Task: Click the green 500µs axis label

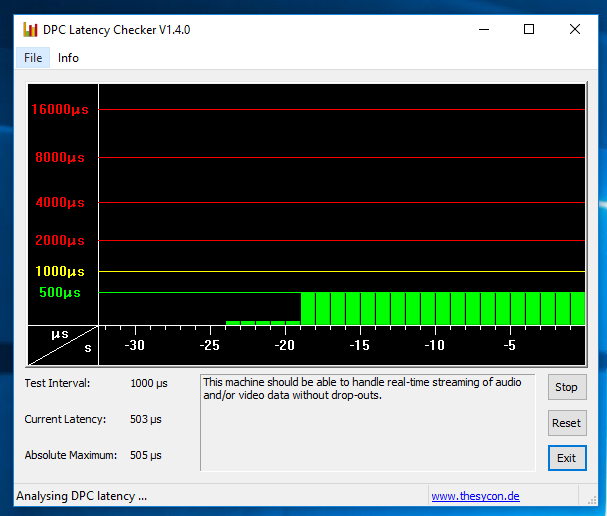Action: 60,292
